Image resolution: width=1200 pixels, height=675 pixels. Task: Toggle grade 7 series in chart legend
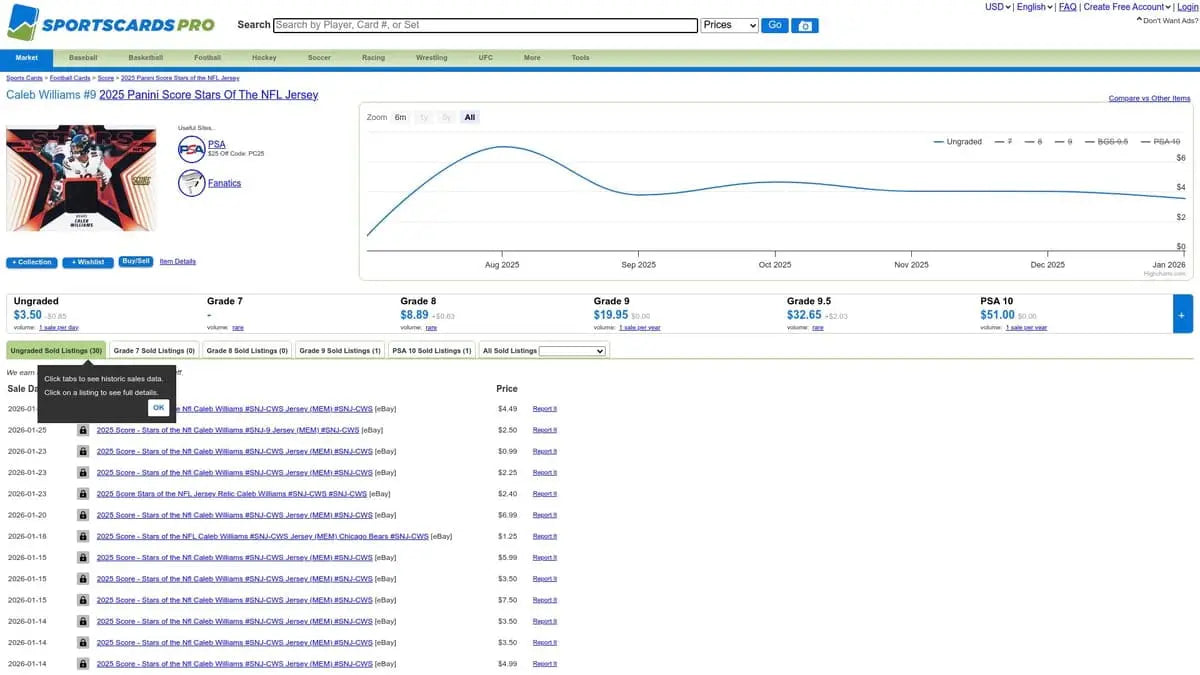point(1003,142)
